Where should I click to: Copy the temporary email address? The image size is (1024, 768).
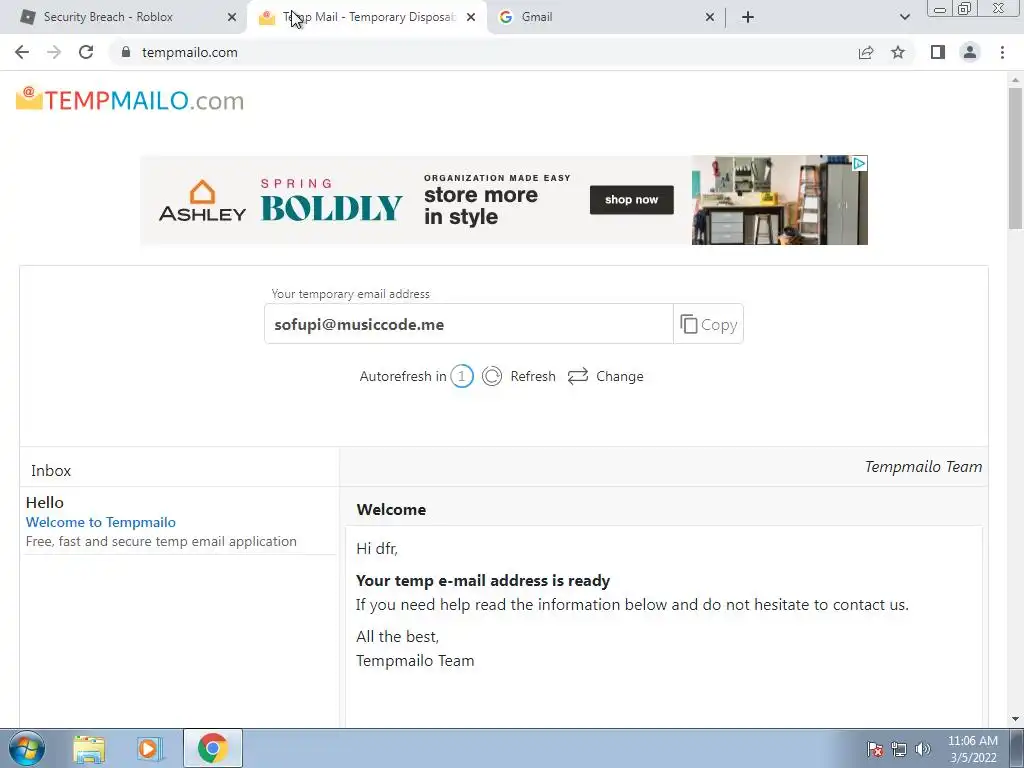[709, 324]
